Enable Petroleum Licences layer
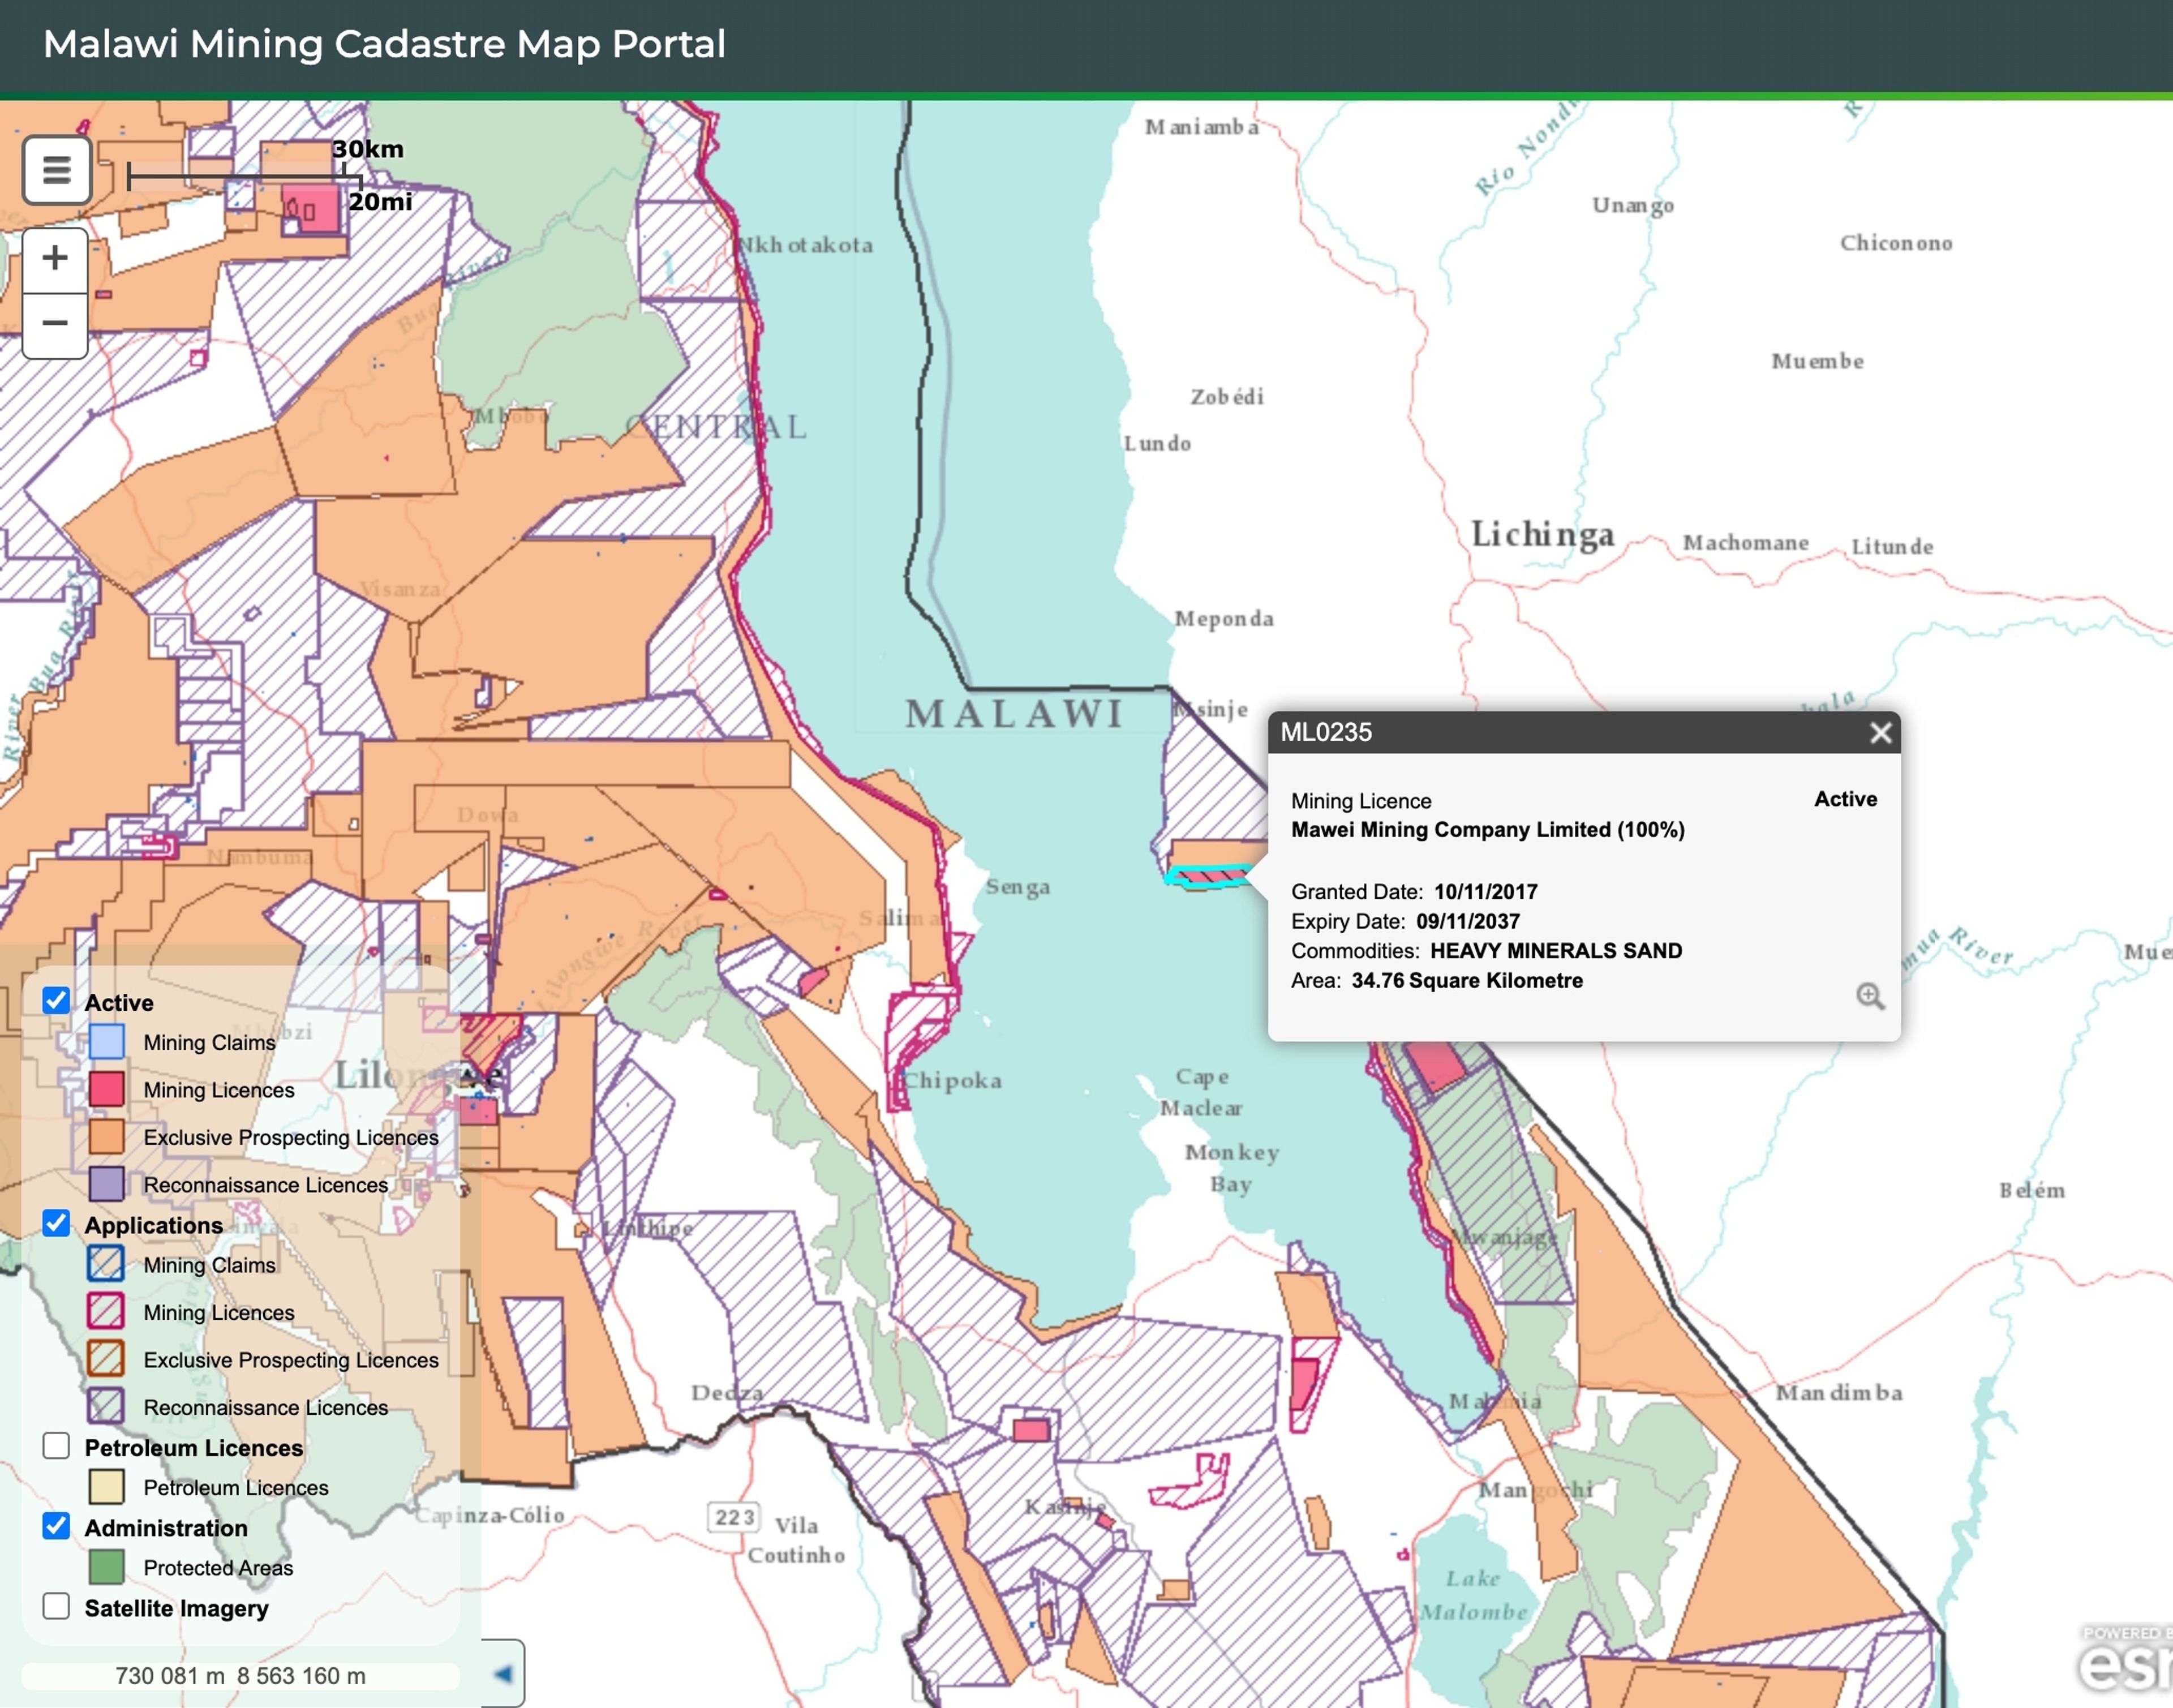2173x1708 pixels. [x=57, y=1446]
